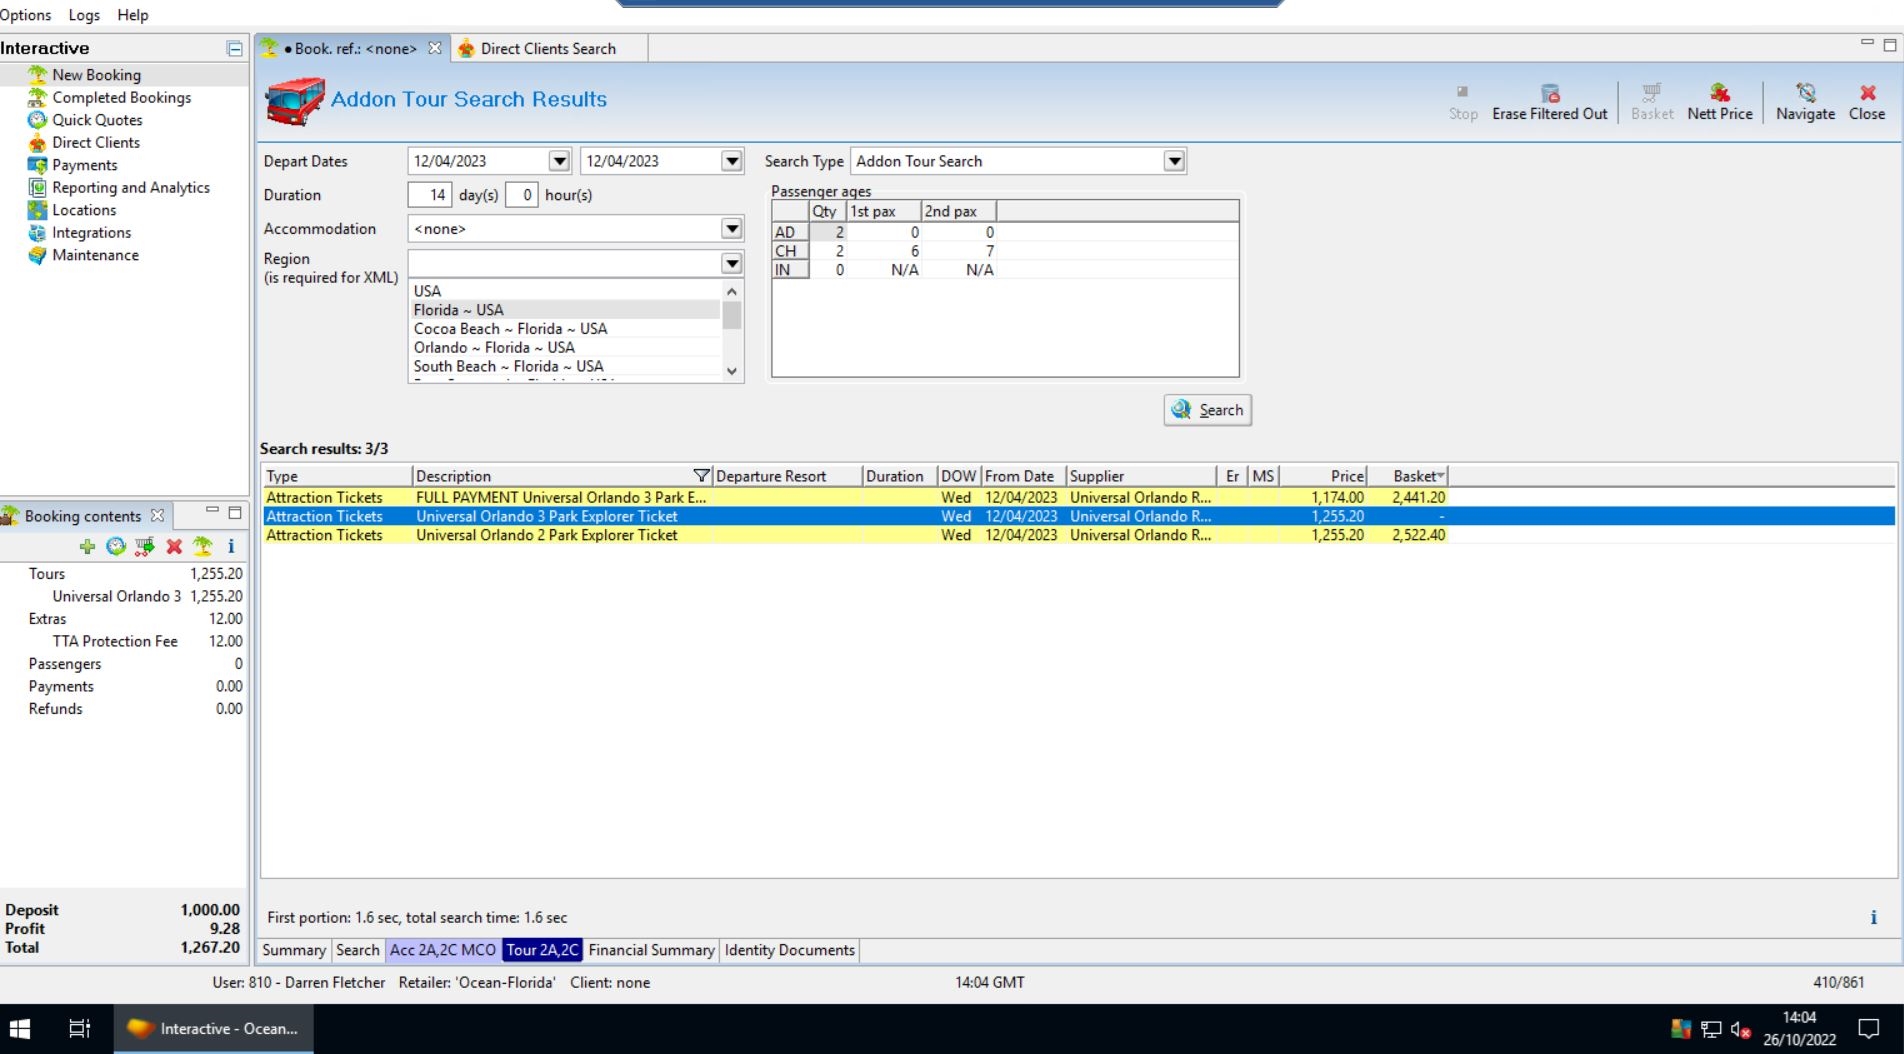Click the Stop toolbar icon
1904x1054 pixels.
point(1463,102)
